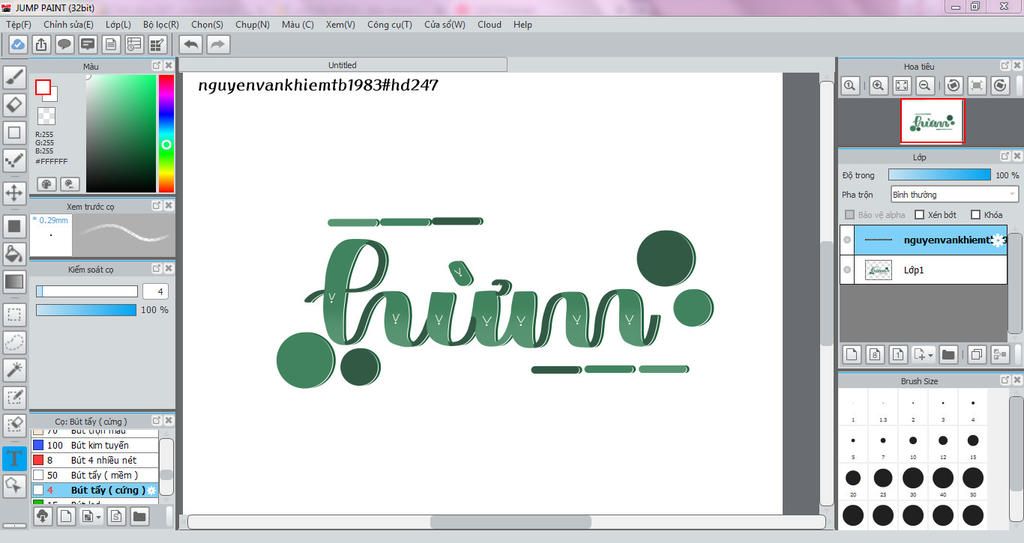Open the Pha trộn blend mode dropdown
Viewport: 1024px width, 543px height.
tap(954, 195)
